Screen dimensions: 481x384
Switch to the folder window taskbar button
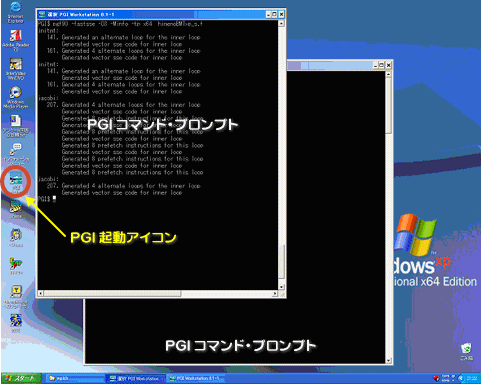pos(75,378)
